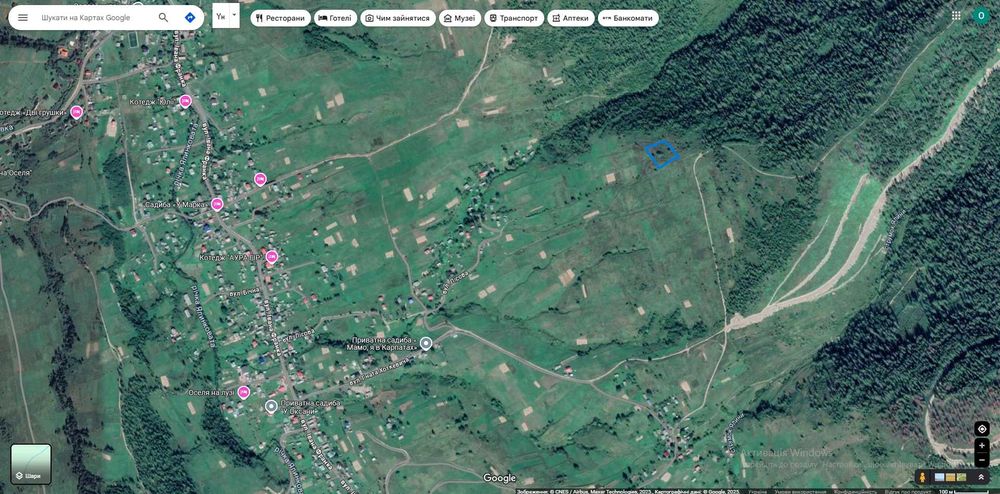Open the blue directions icon
This screenshot has width=1000, height=494.
coord(189,18)
